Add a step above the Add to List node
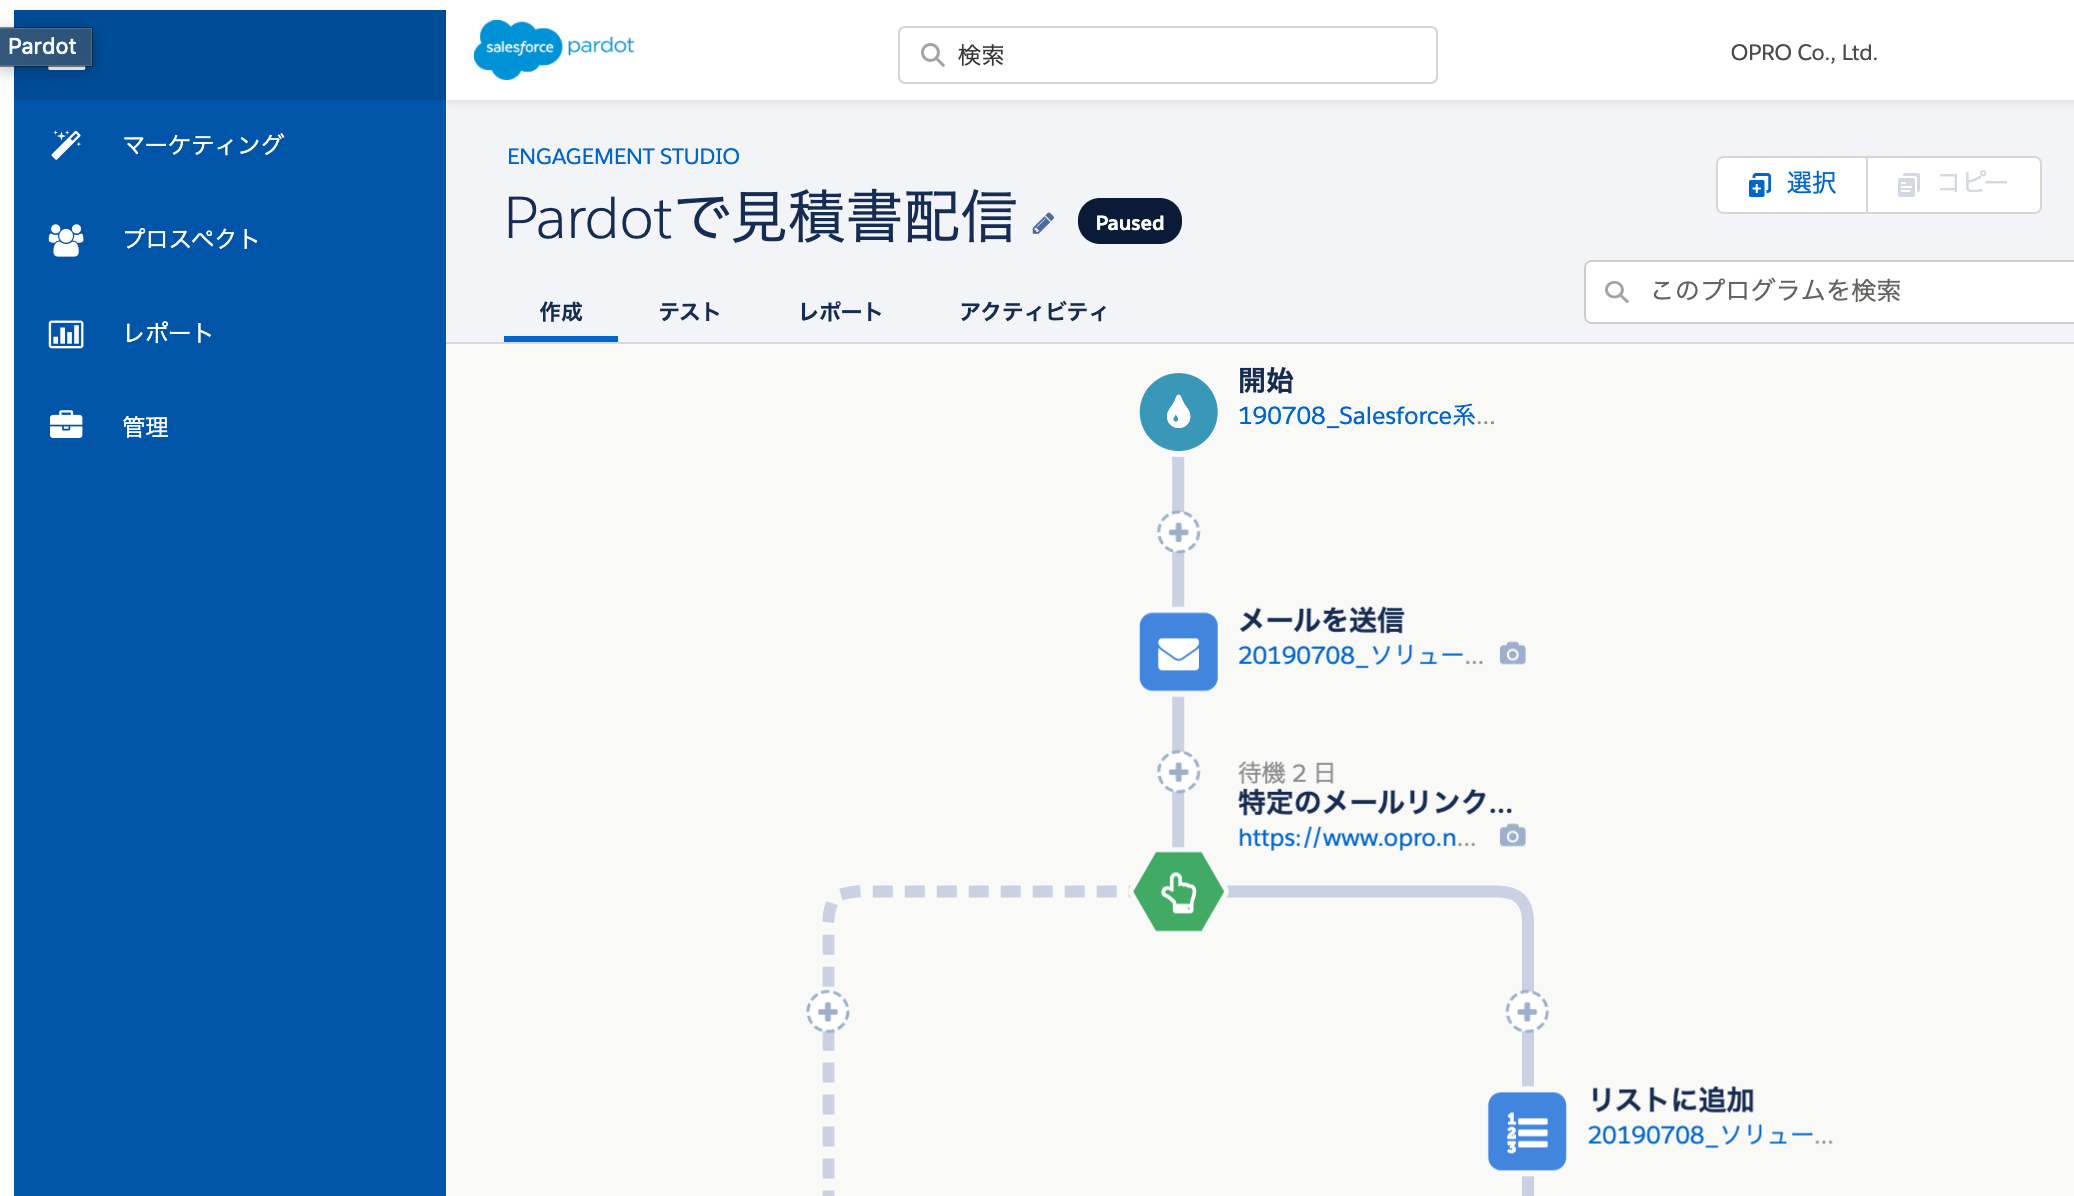2074x1196 pixels. tap(1527, 1012)
